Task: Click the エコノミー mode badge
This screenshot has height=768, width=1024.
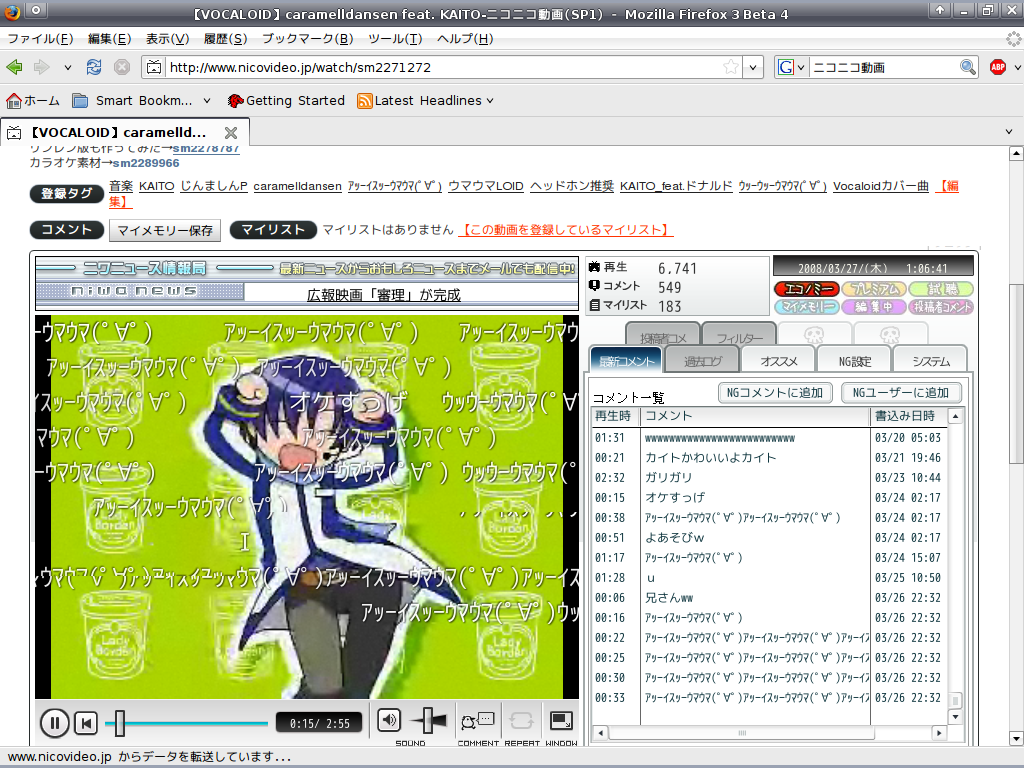Action: (807, 289)
